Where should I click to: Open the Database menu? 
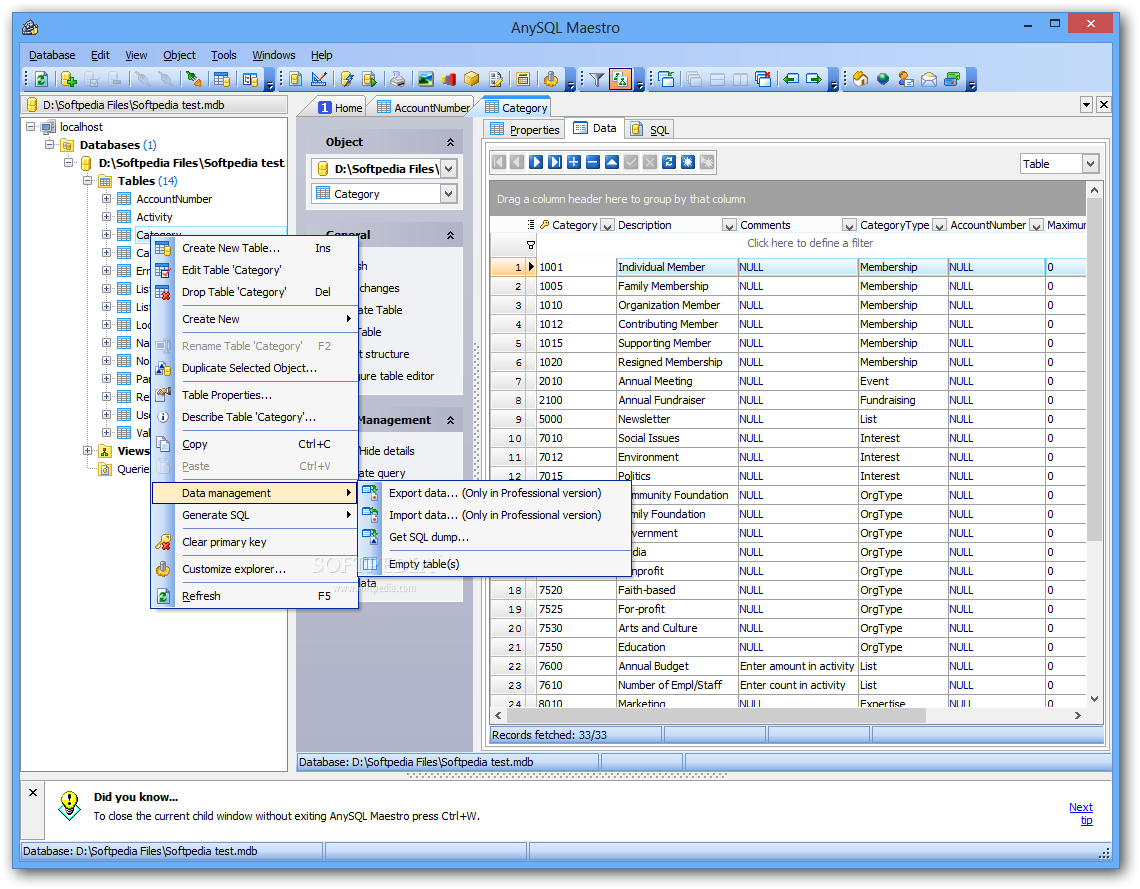point(52,55)
